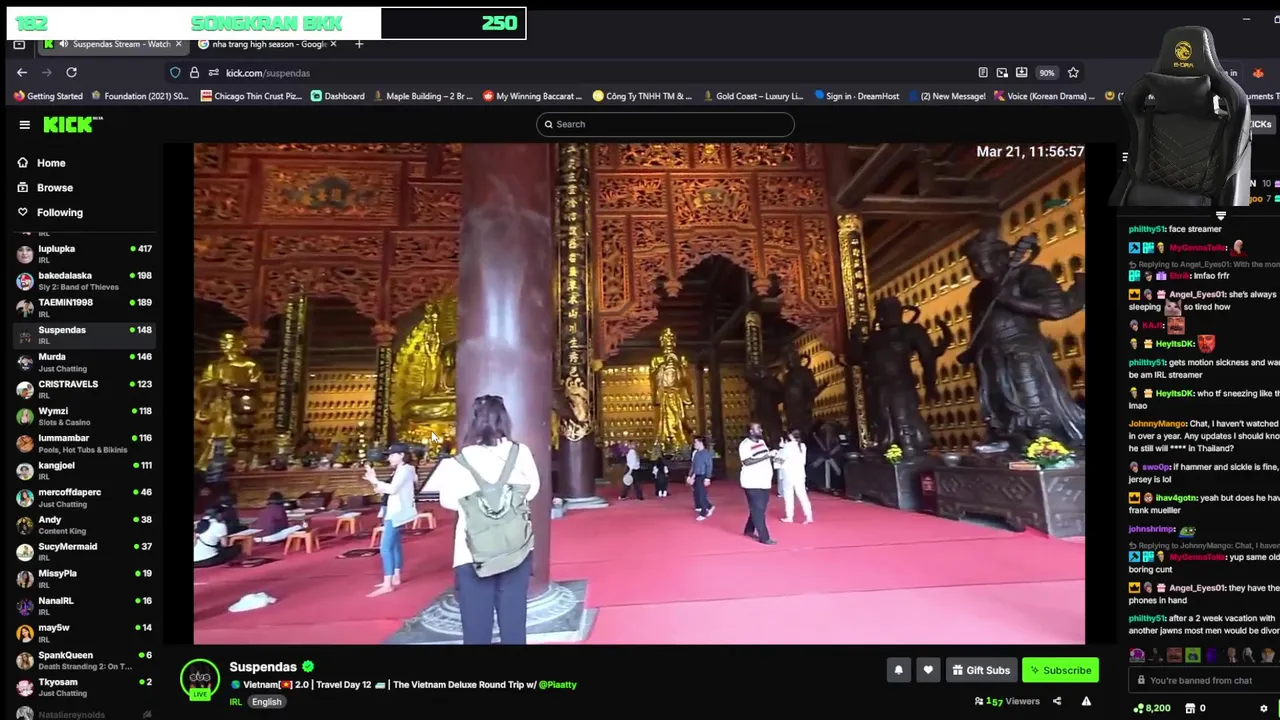
Task: Open Maple Building bookmark
Action: pyautogui.click(x=423, y=96)
